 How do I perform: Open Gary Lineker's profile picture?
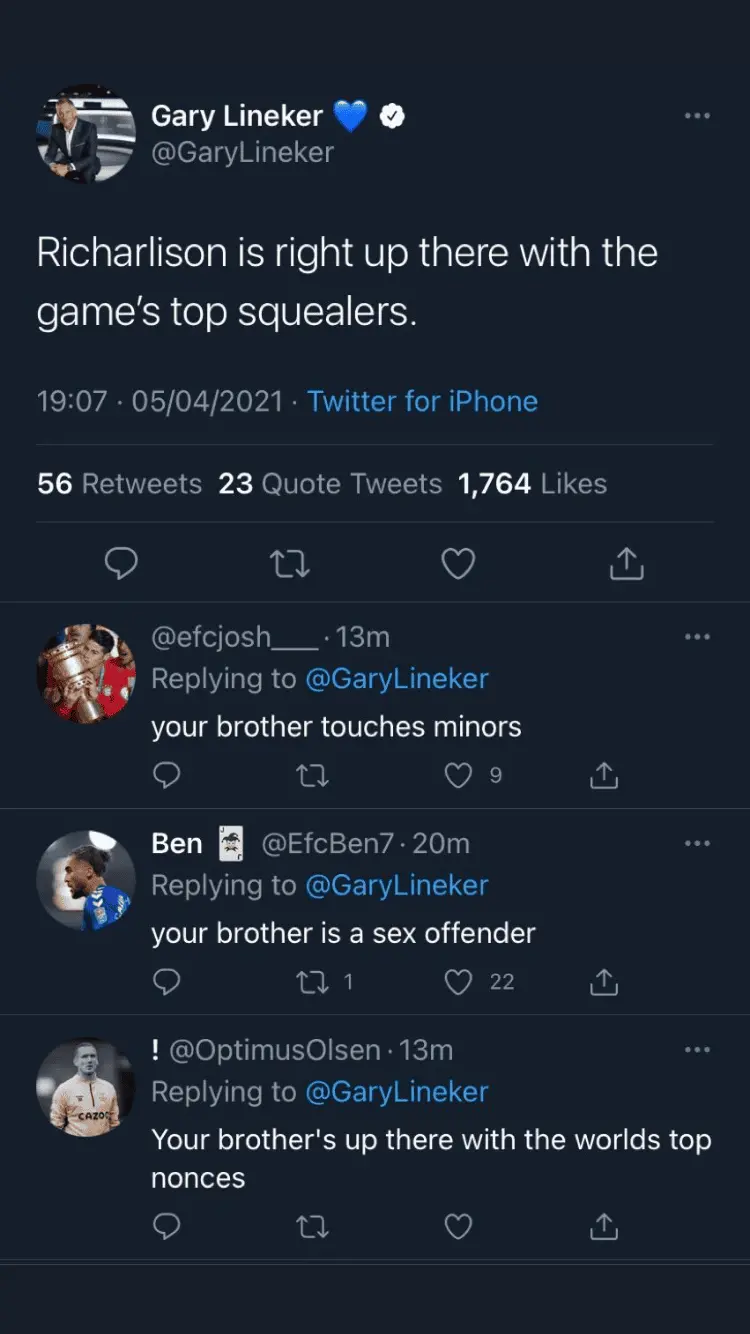(x=86, y=134)
